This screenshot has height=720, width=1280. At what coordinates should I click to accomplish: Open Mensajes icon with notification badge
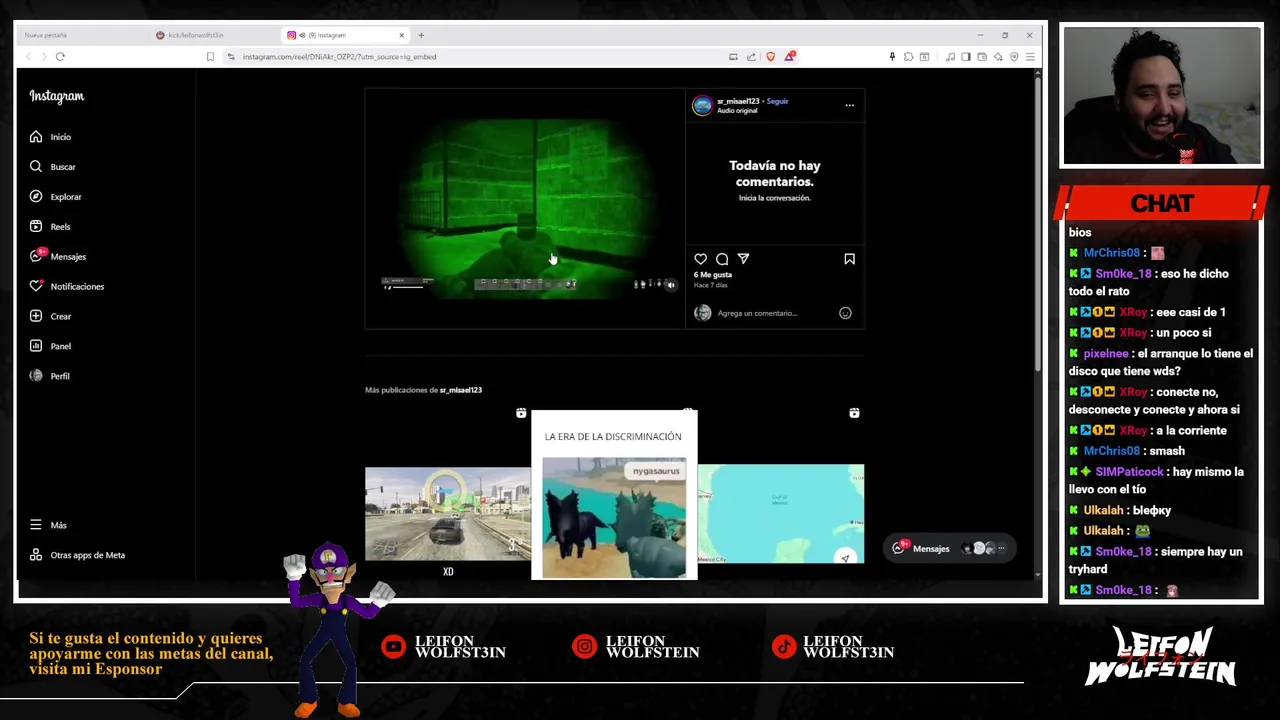click(x=37, y=256)
